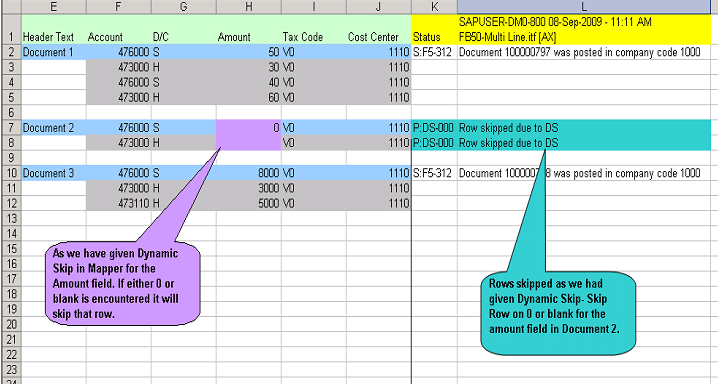Select tax code V0 in row 8
This screenshot has height=384, width=720.
click(314, 143)
